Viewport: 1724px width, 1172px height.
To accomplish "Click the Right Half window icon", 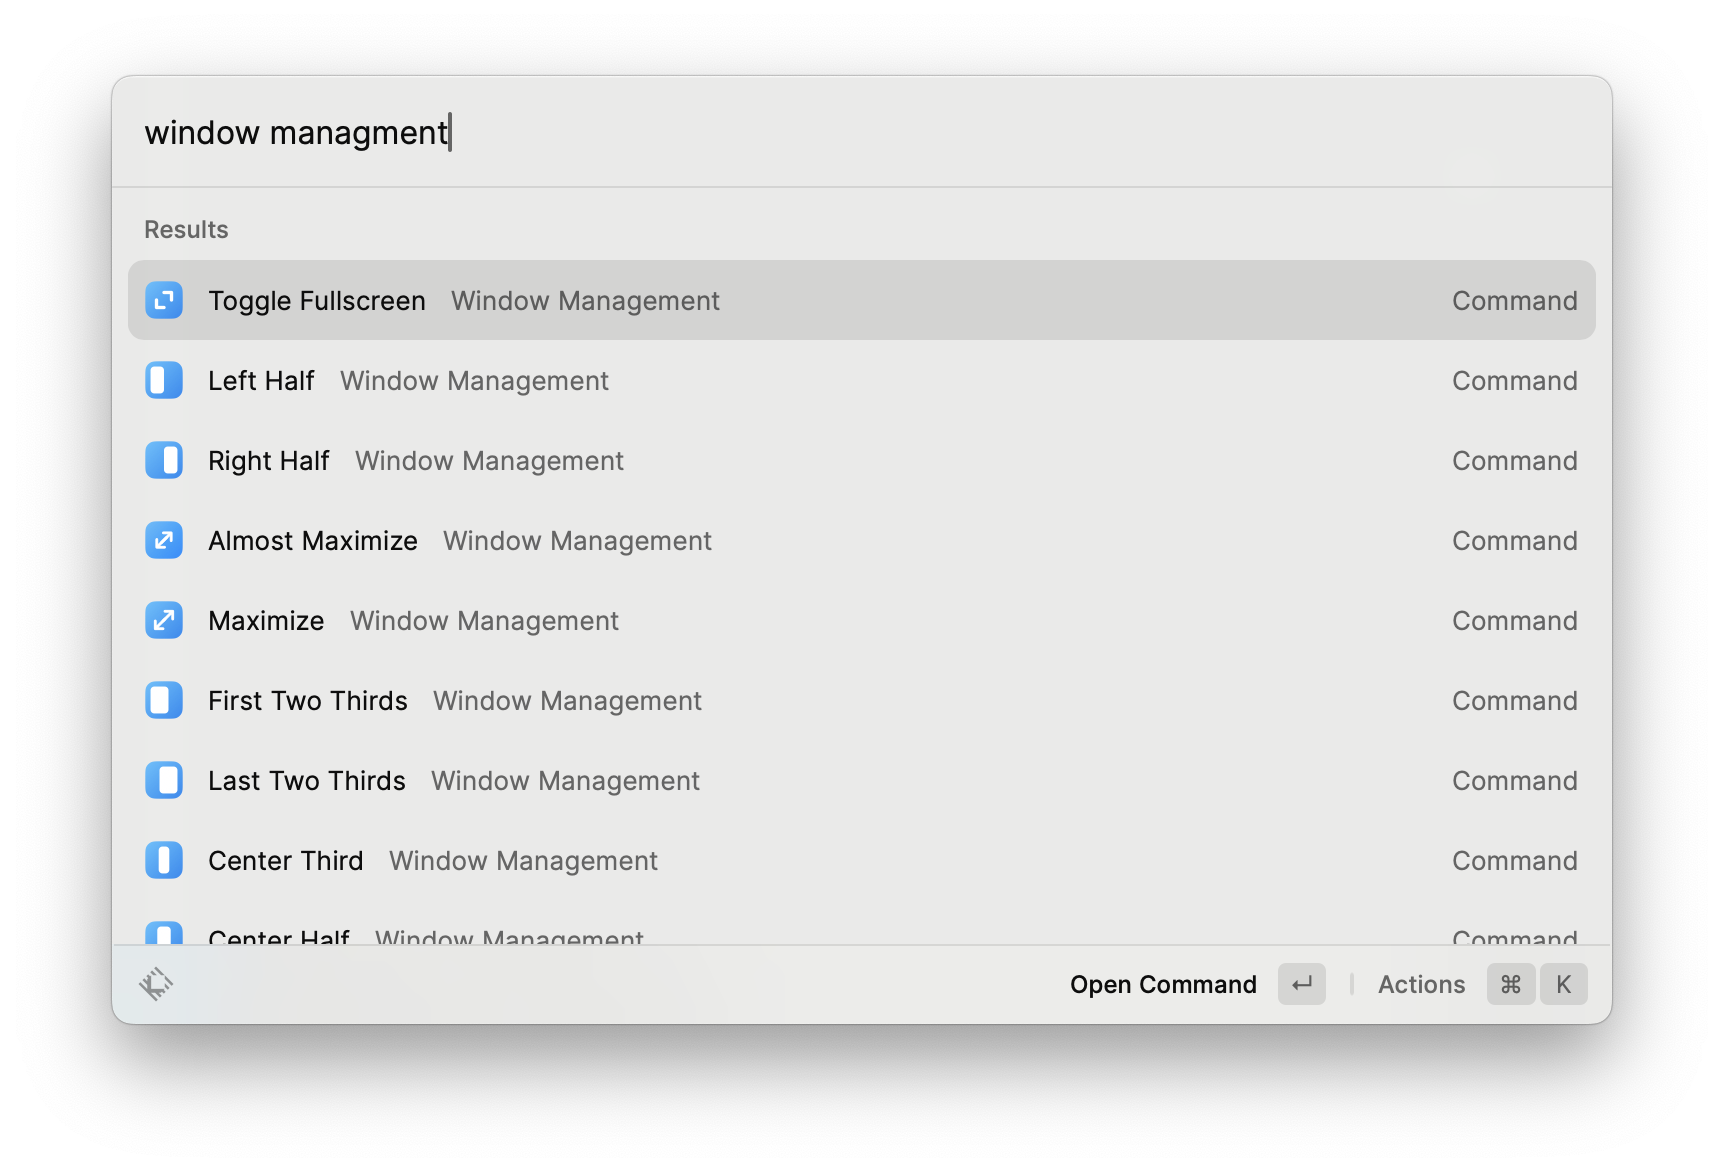I will [x=164, y=460].
